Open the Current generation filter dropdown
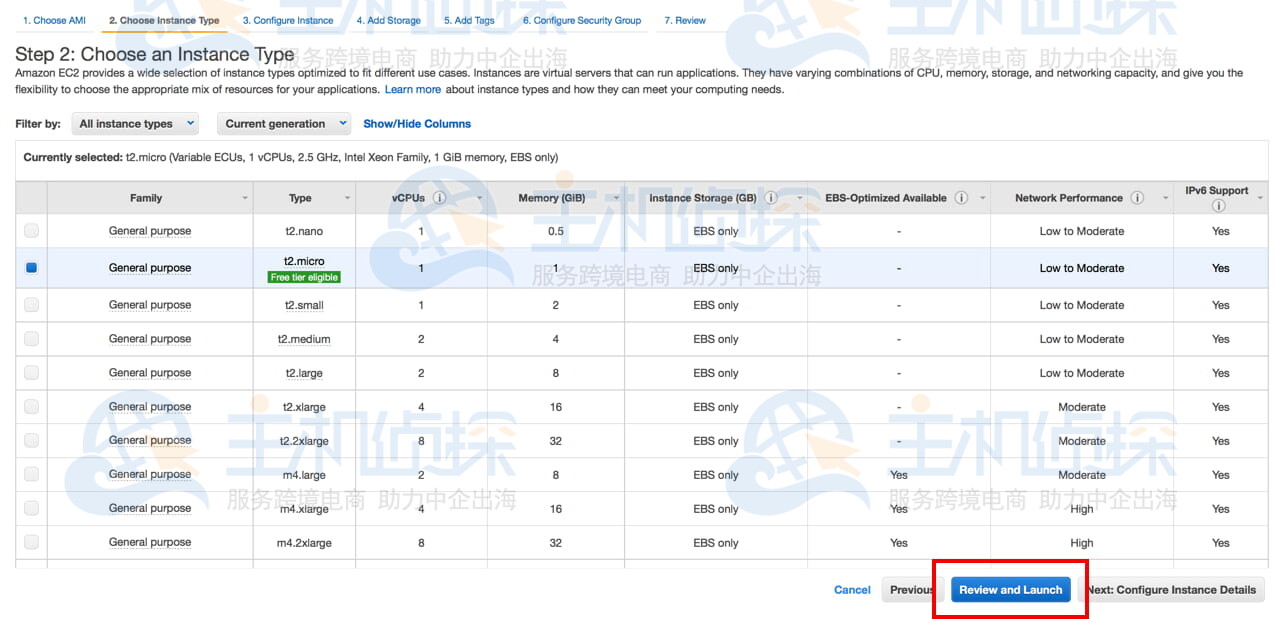This screenshot has height=619, width=1278. 283,124
